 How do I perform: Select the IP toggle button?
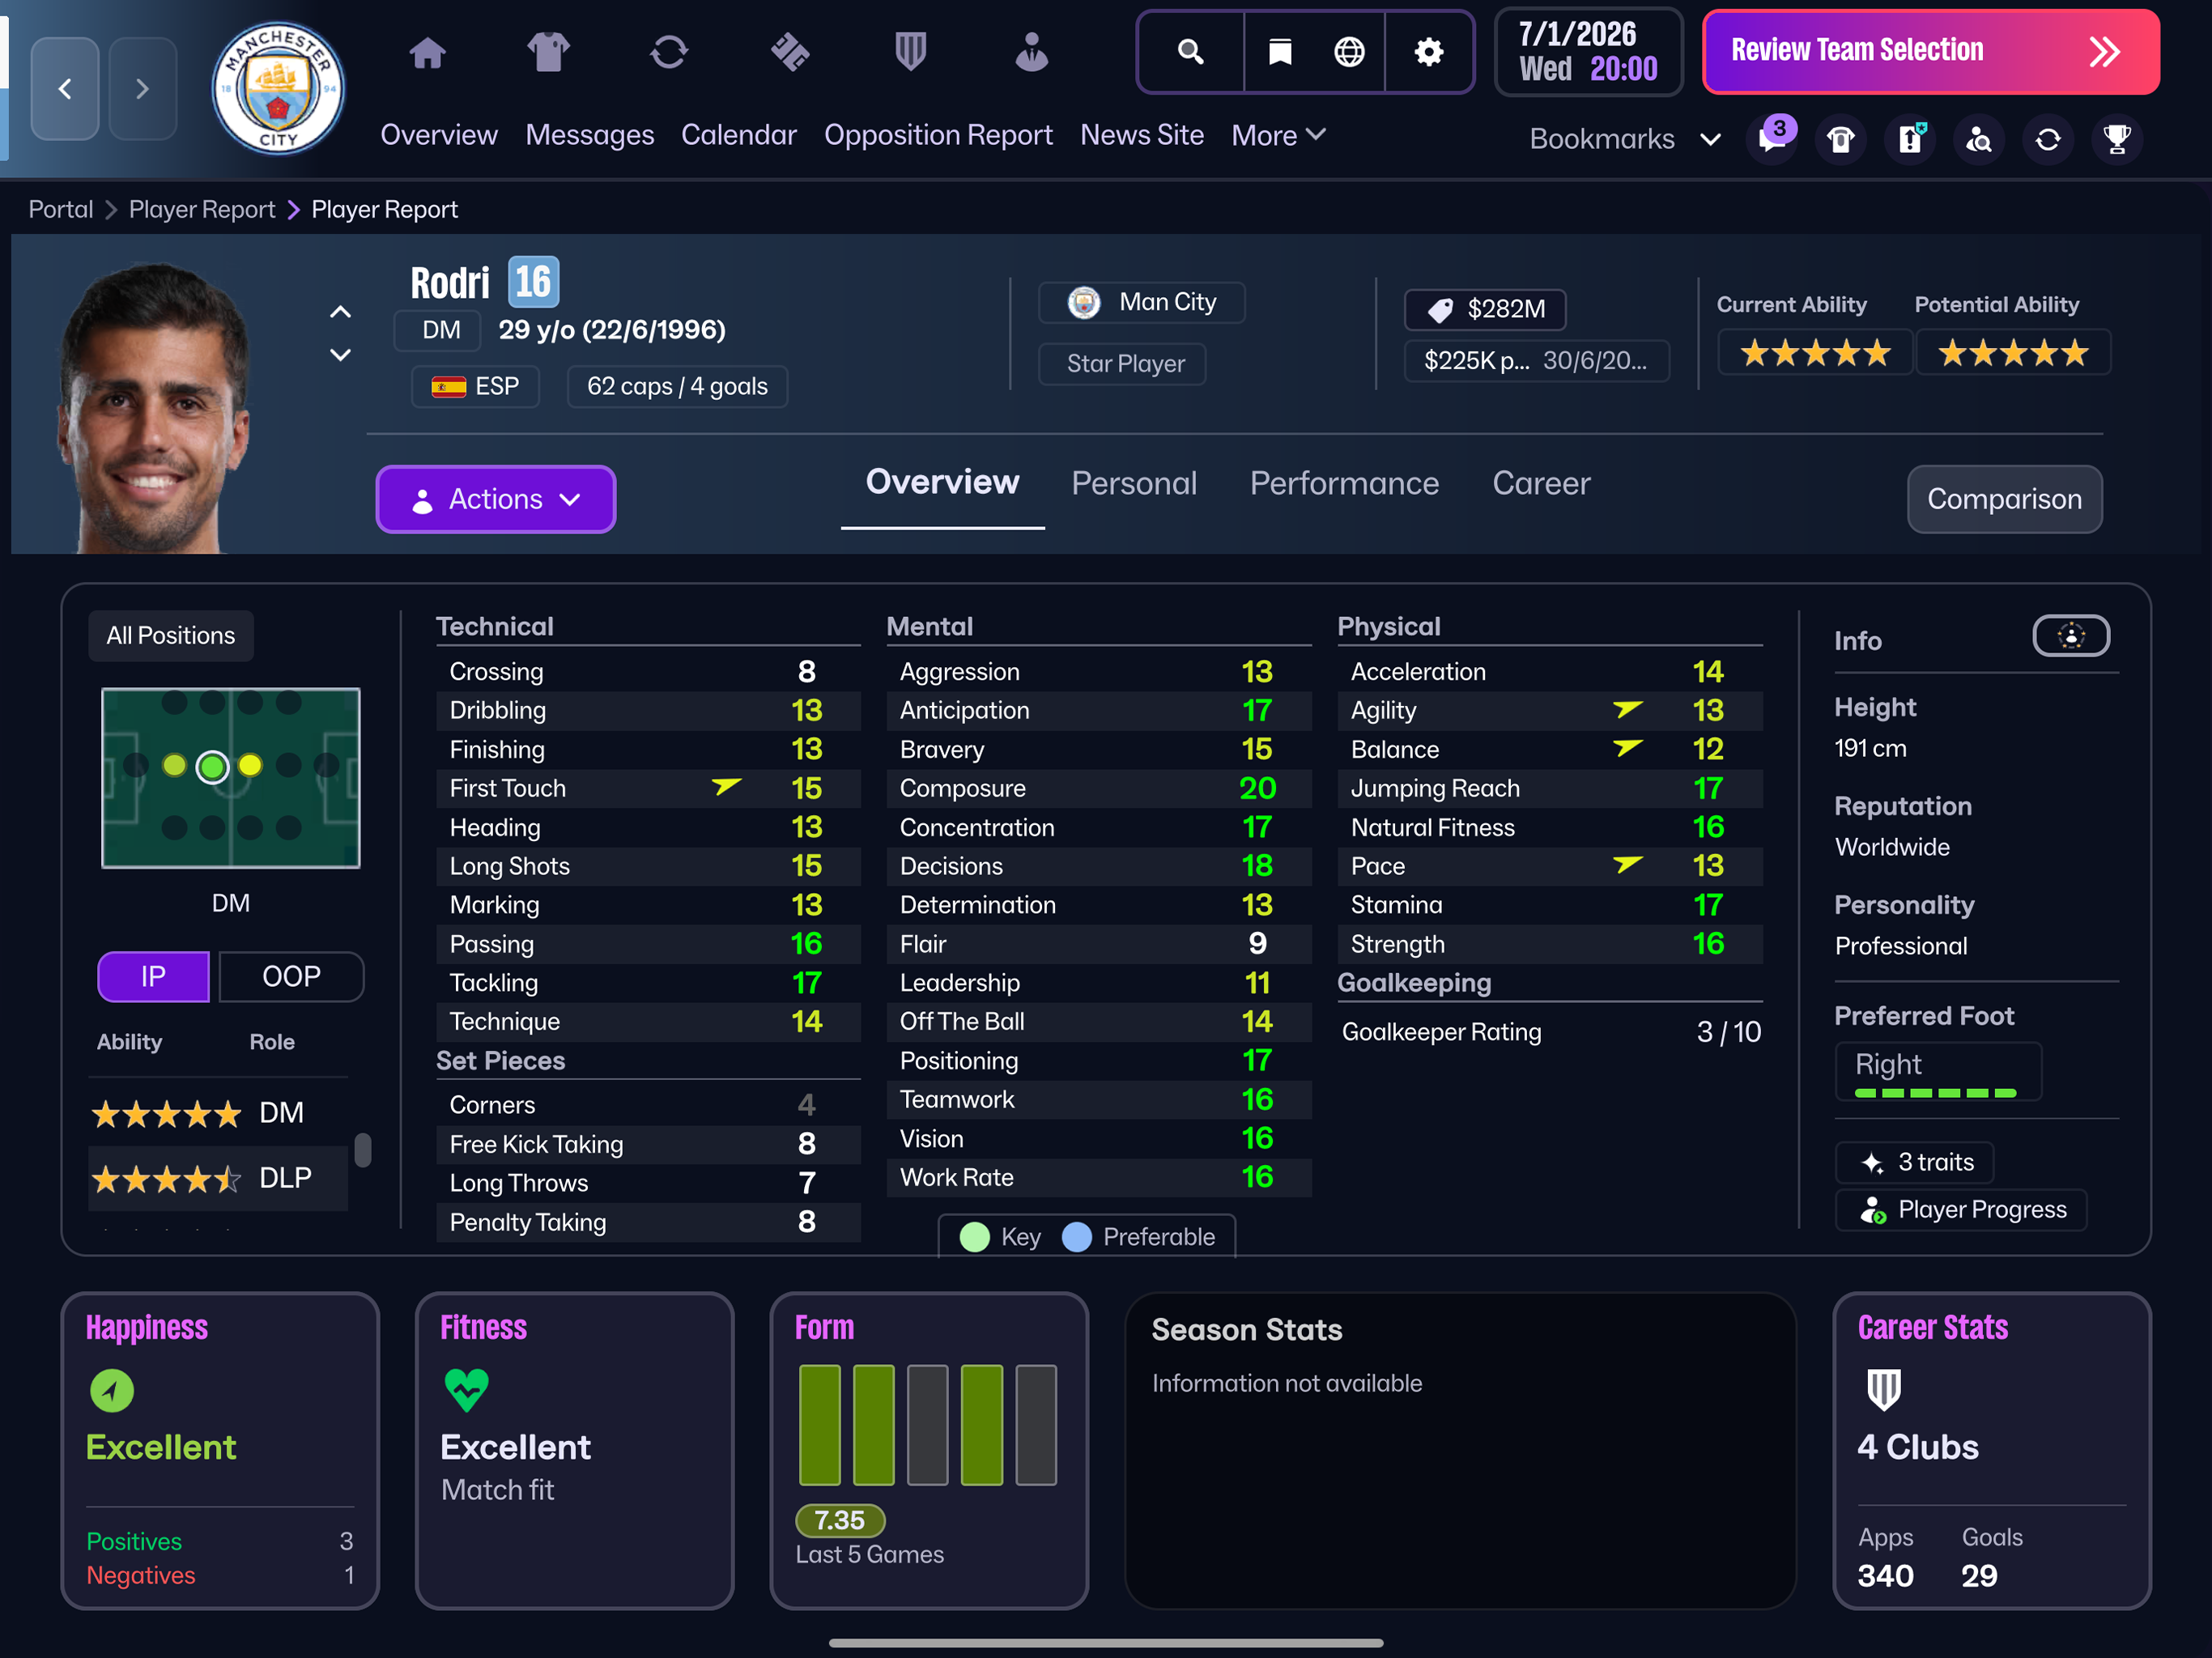153,976
